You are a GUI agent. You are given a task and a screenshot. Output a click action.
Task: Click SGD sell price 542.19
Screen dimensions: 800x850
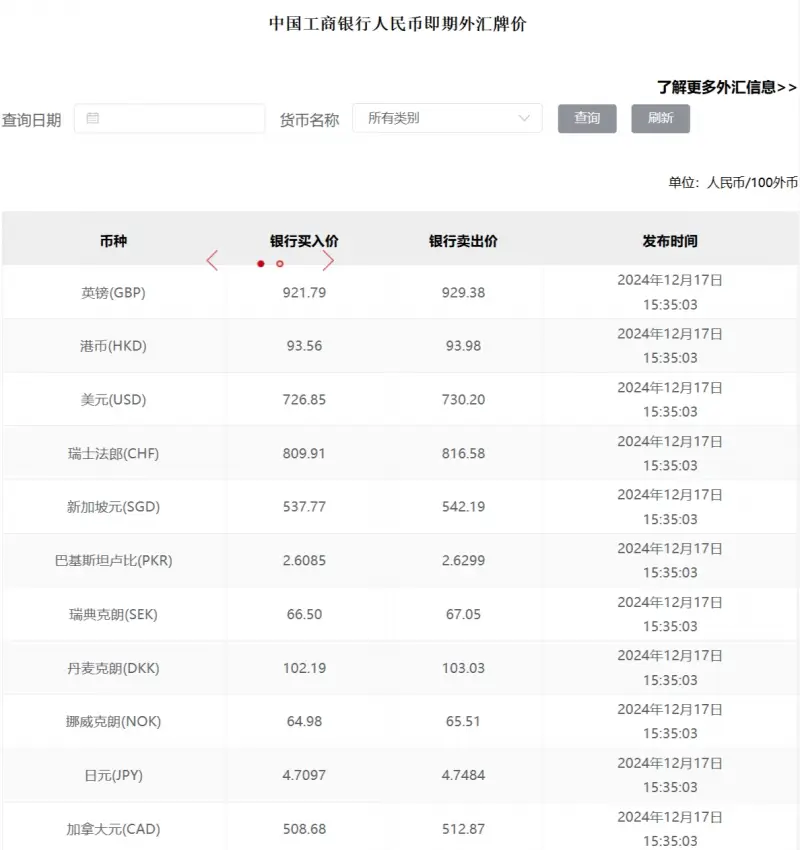click(x=463, y=507)
